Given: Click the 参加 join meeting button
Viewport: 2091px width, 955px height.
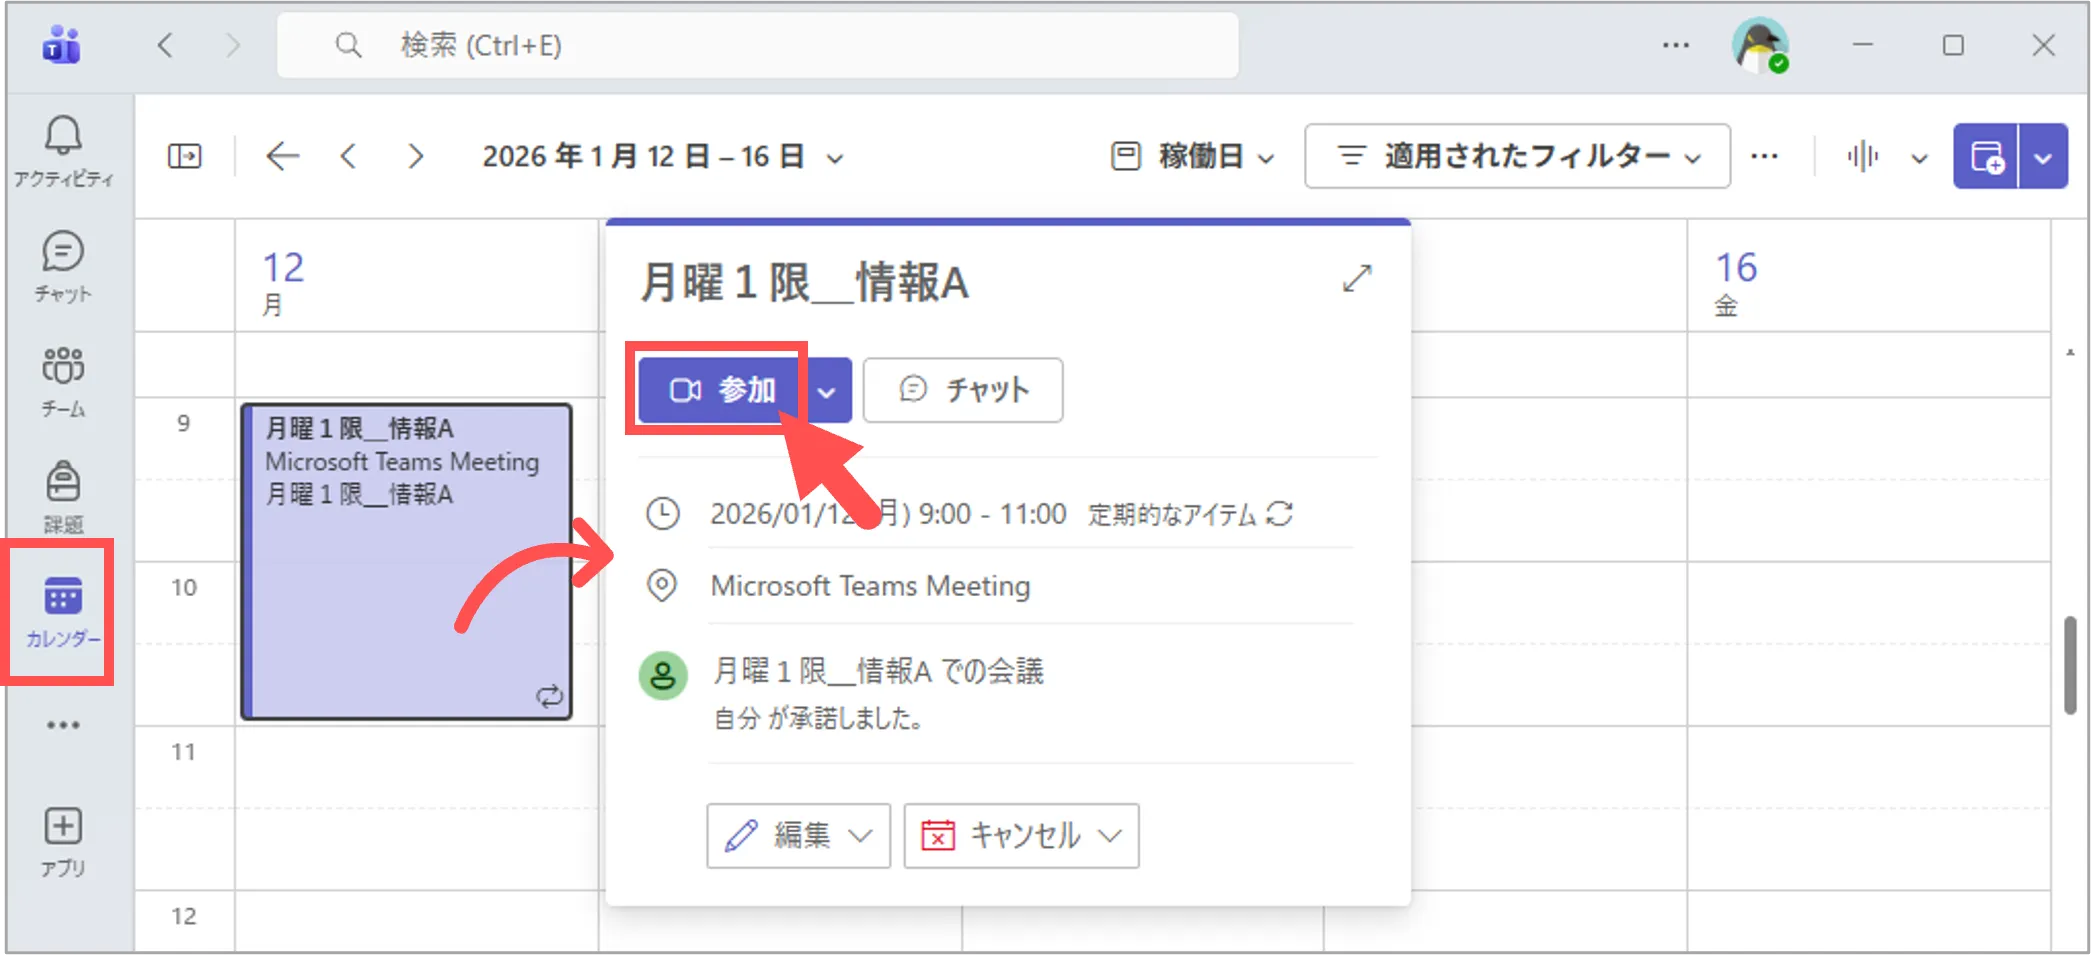Looking at the screenshot, I should click(x=721, y=390).
